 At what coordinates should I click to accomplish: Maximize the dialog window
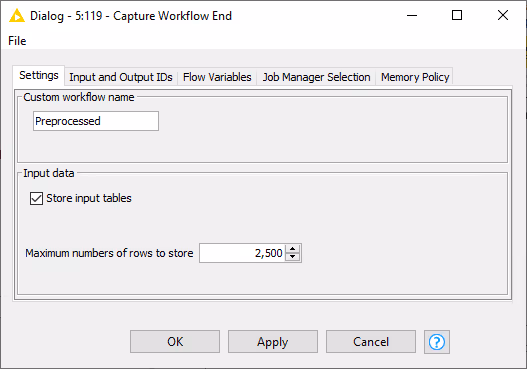tap(457, 15)
